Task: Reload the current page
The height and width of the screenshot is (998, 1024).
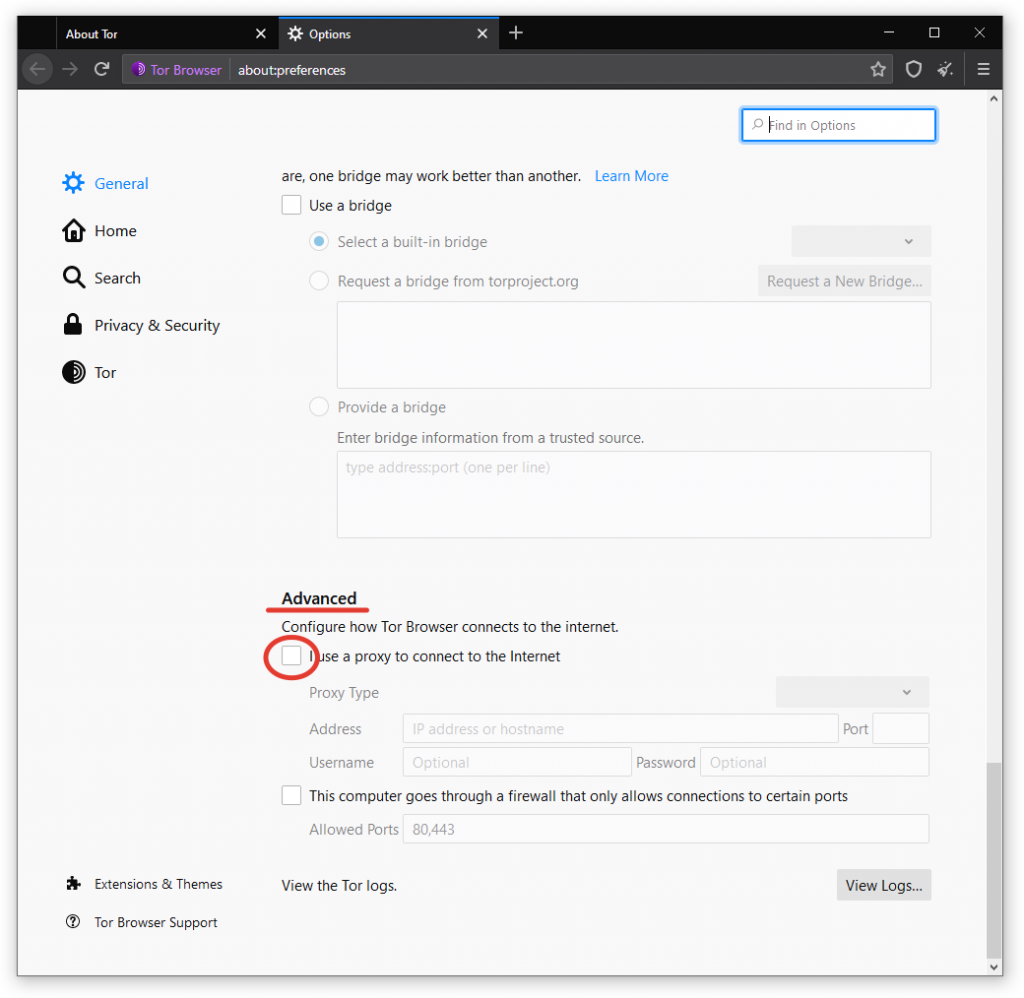Action: tap(101, 69)
